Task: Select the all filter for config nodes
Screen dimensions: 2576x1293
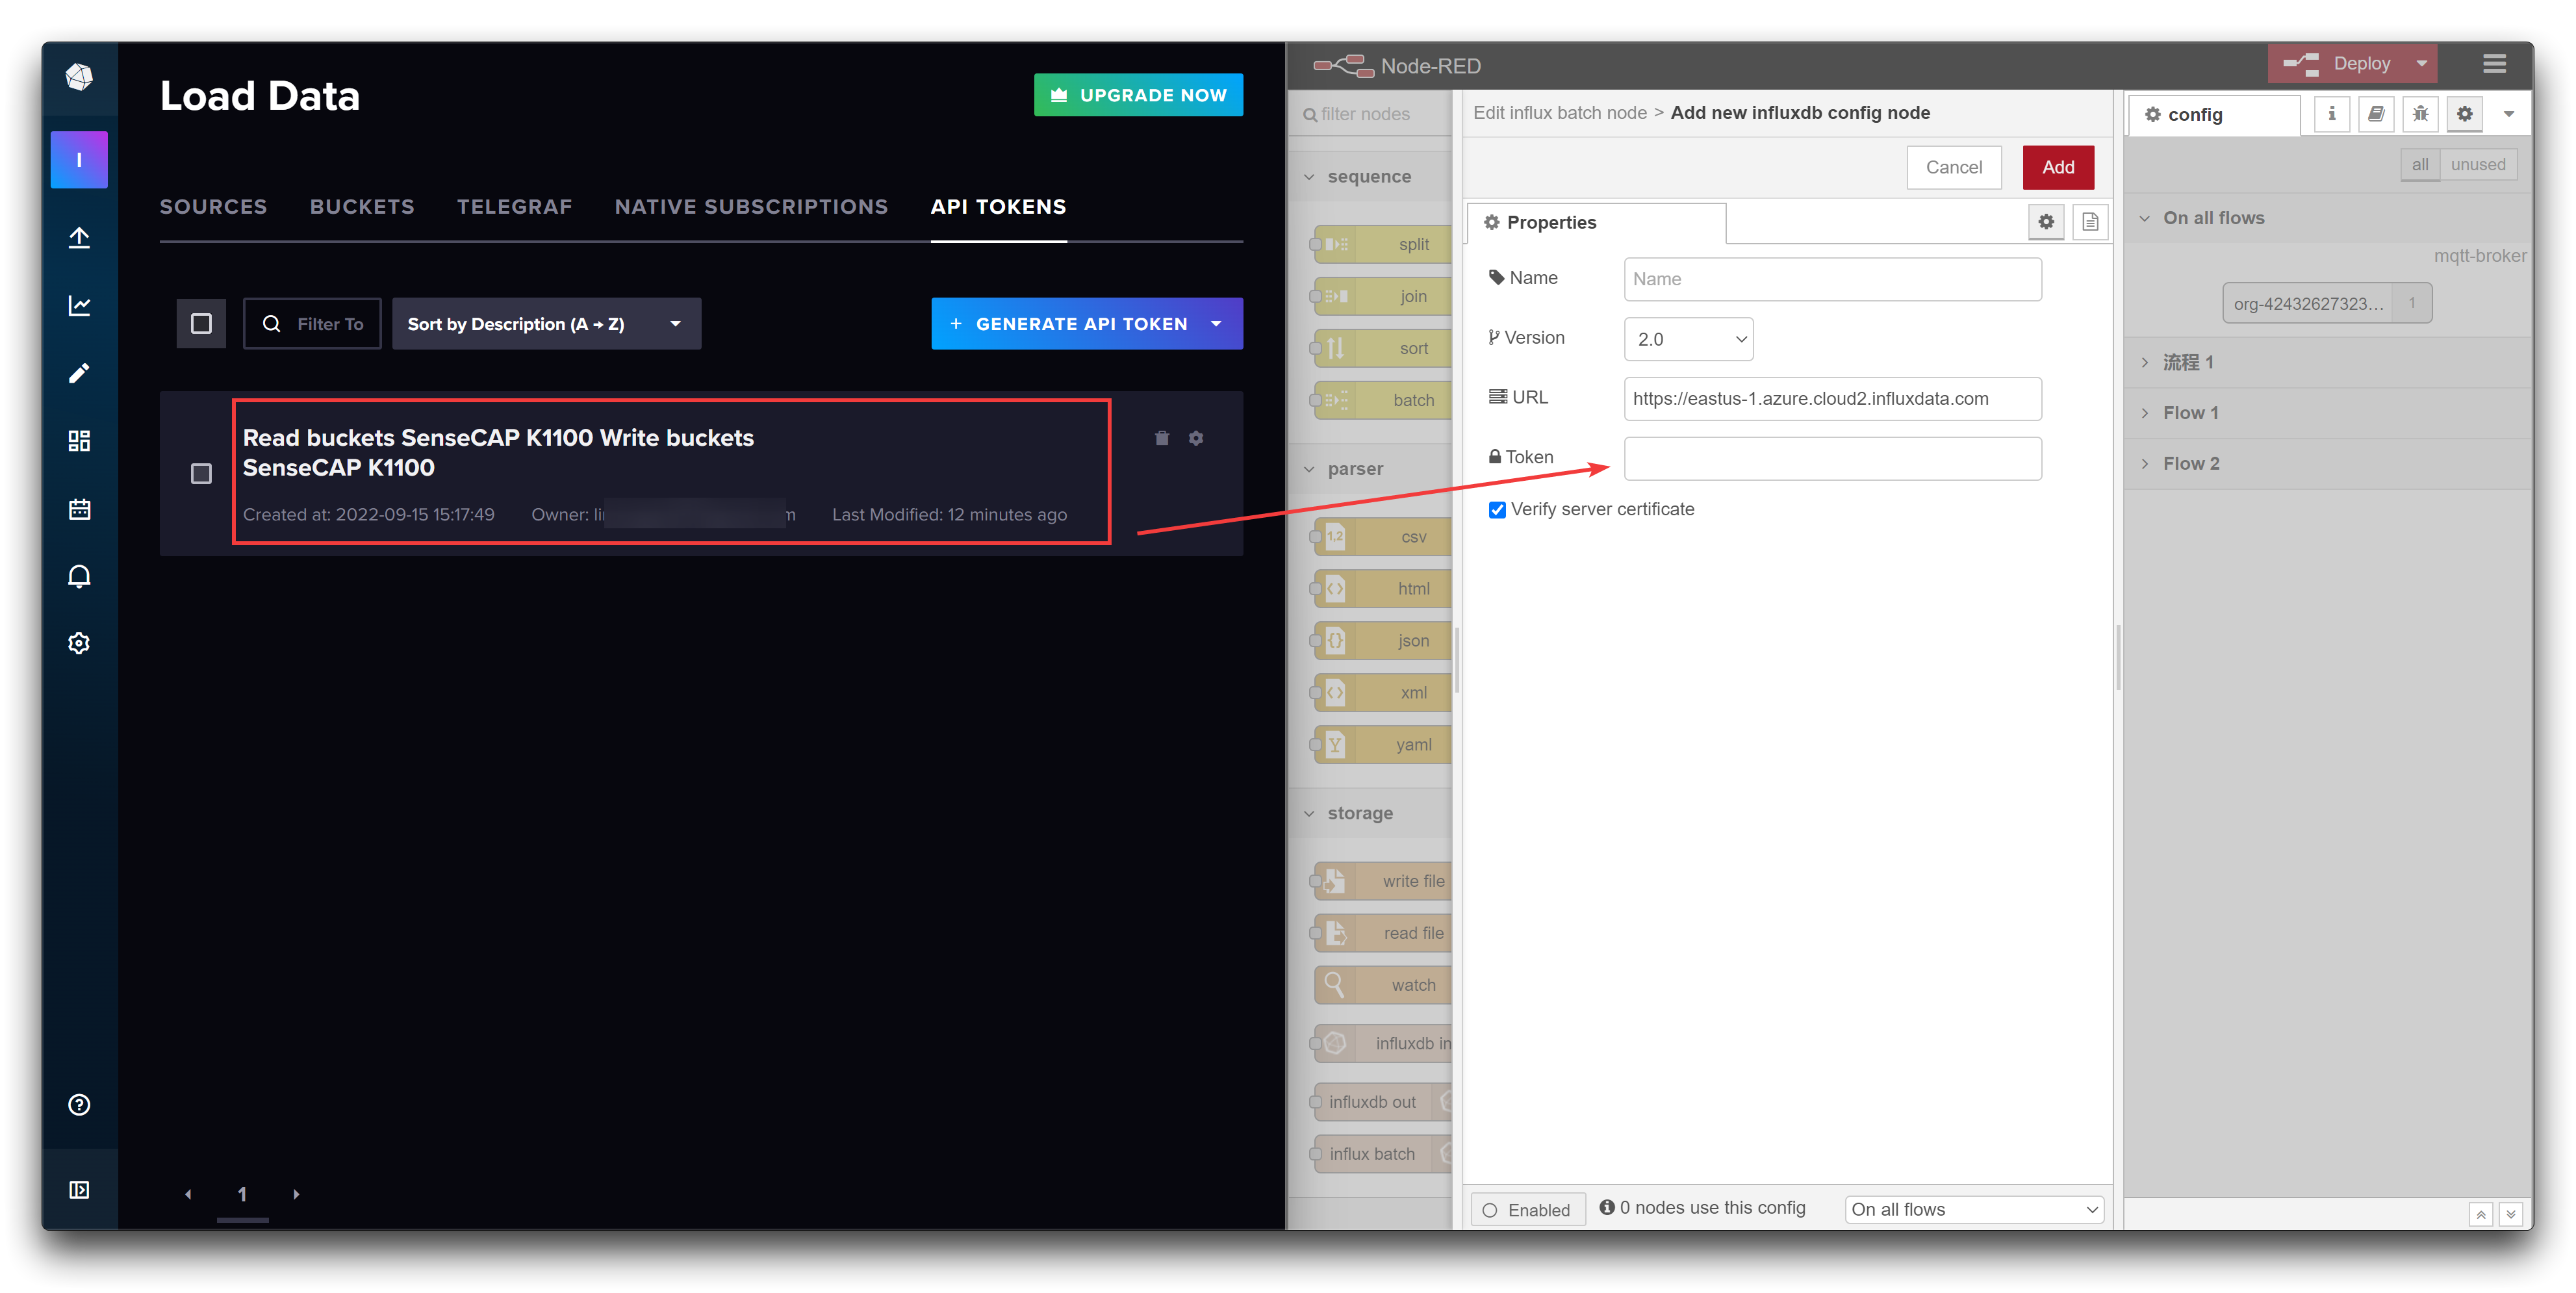Action: [2419, 165]
